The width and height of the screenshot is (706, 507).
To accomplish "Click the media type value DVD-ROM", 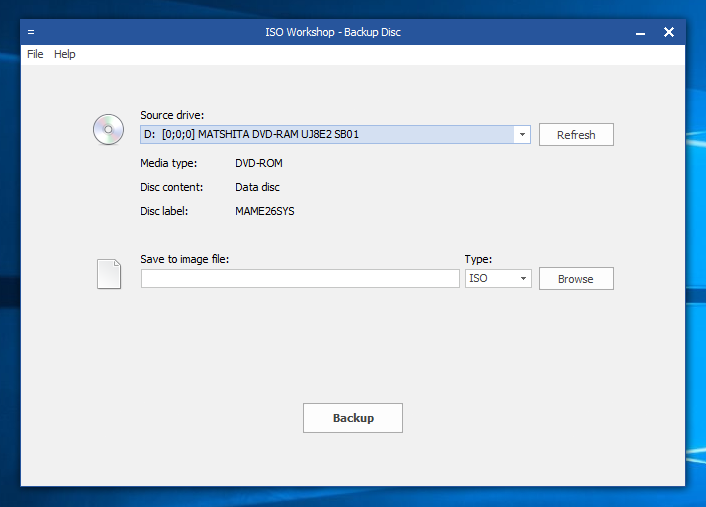I will pyautogui.click(x=259, y=163).
